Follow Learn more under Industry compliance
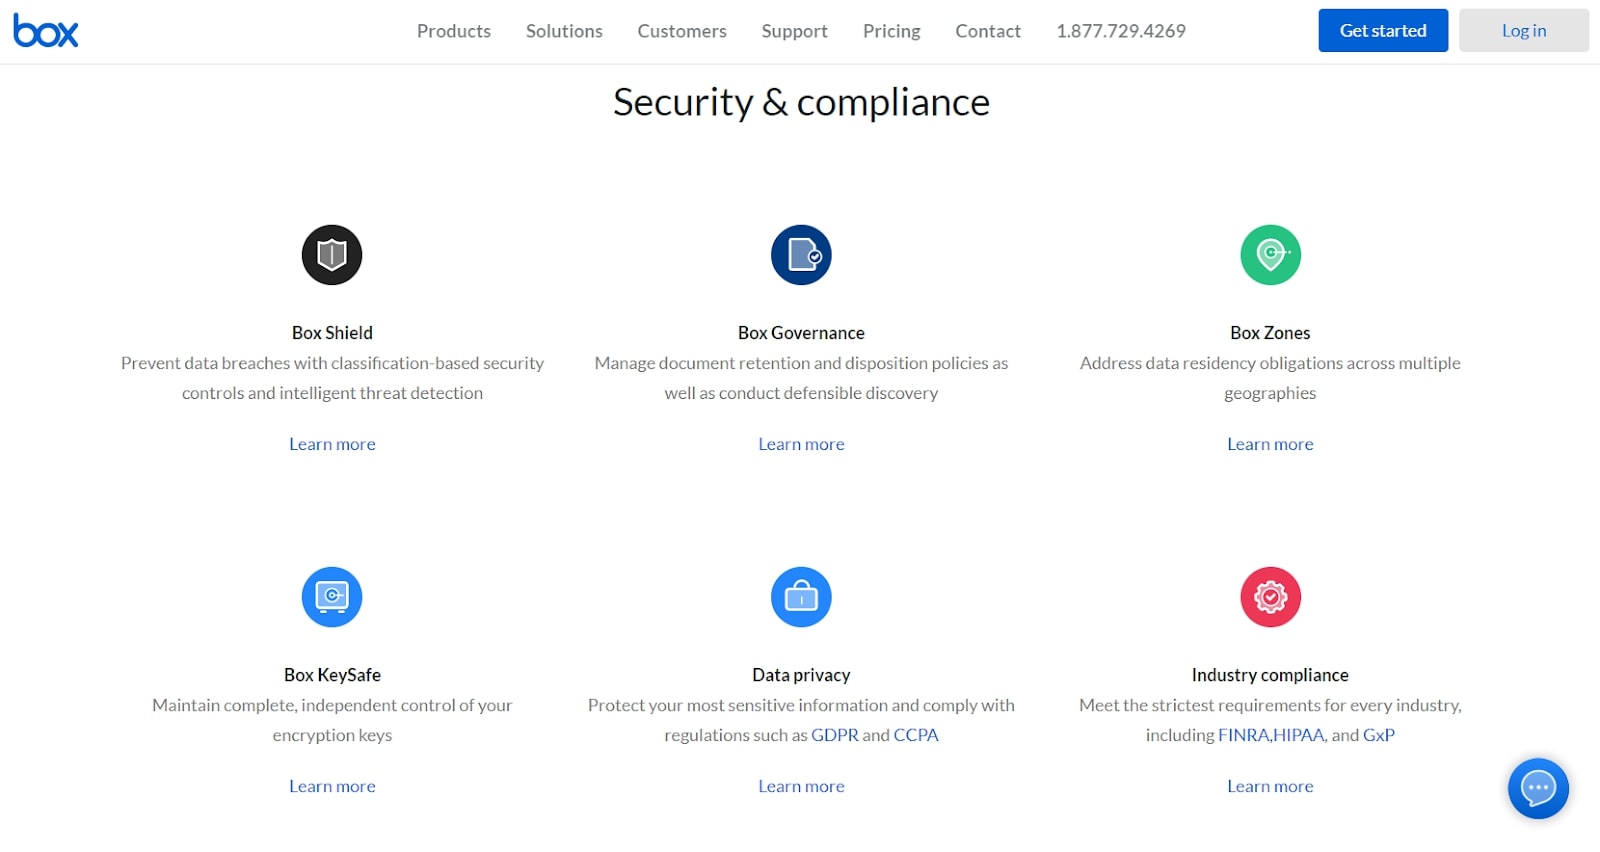The height and width of the screenshot is (852, 1600). 1270,786
